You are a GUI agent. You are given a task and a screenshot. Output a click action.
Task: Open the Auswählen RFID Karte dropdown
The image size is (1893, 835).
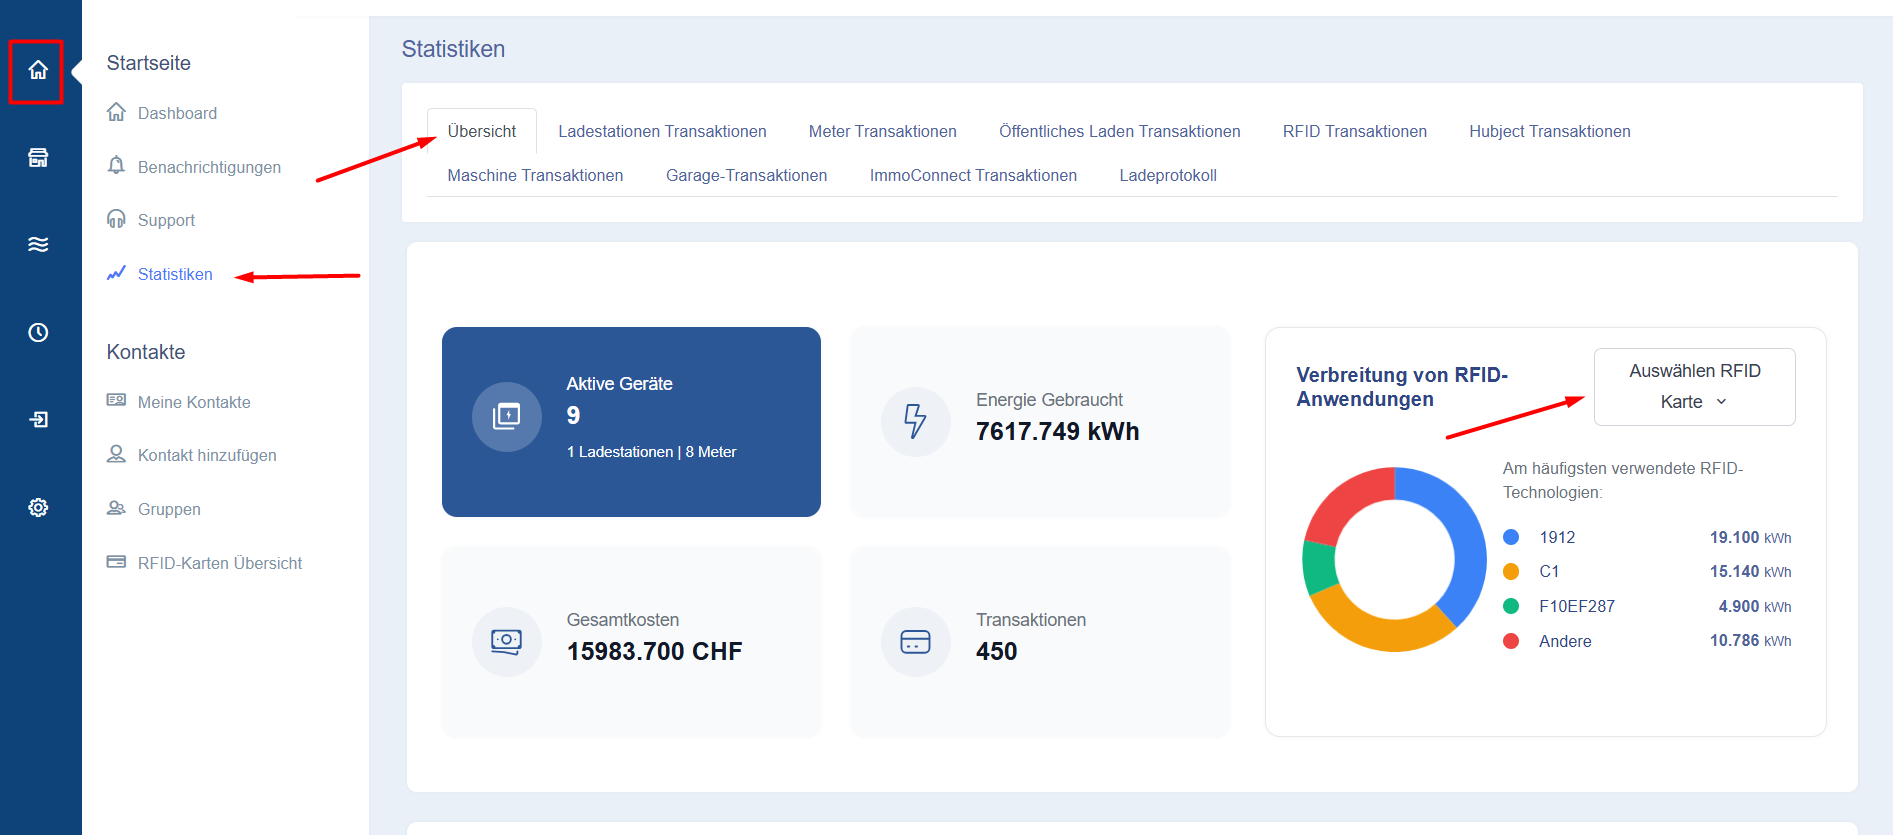pyautogui.click(x=1694, y=387)
